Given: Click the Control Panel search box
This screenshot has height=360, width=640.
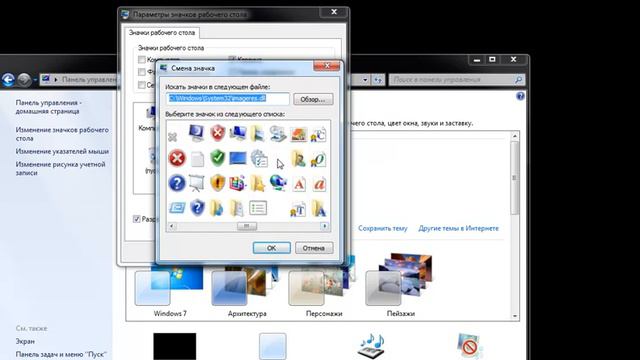Looking at the screenshot, I should [456, 80].
